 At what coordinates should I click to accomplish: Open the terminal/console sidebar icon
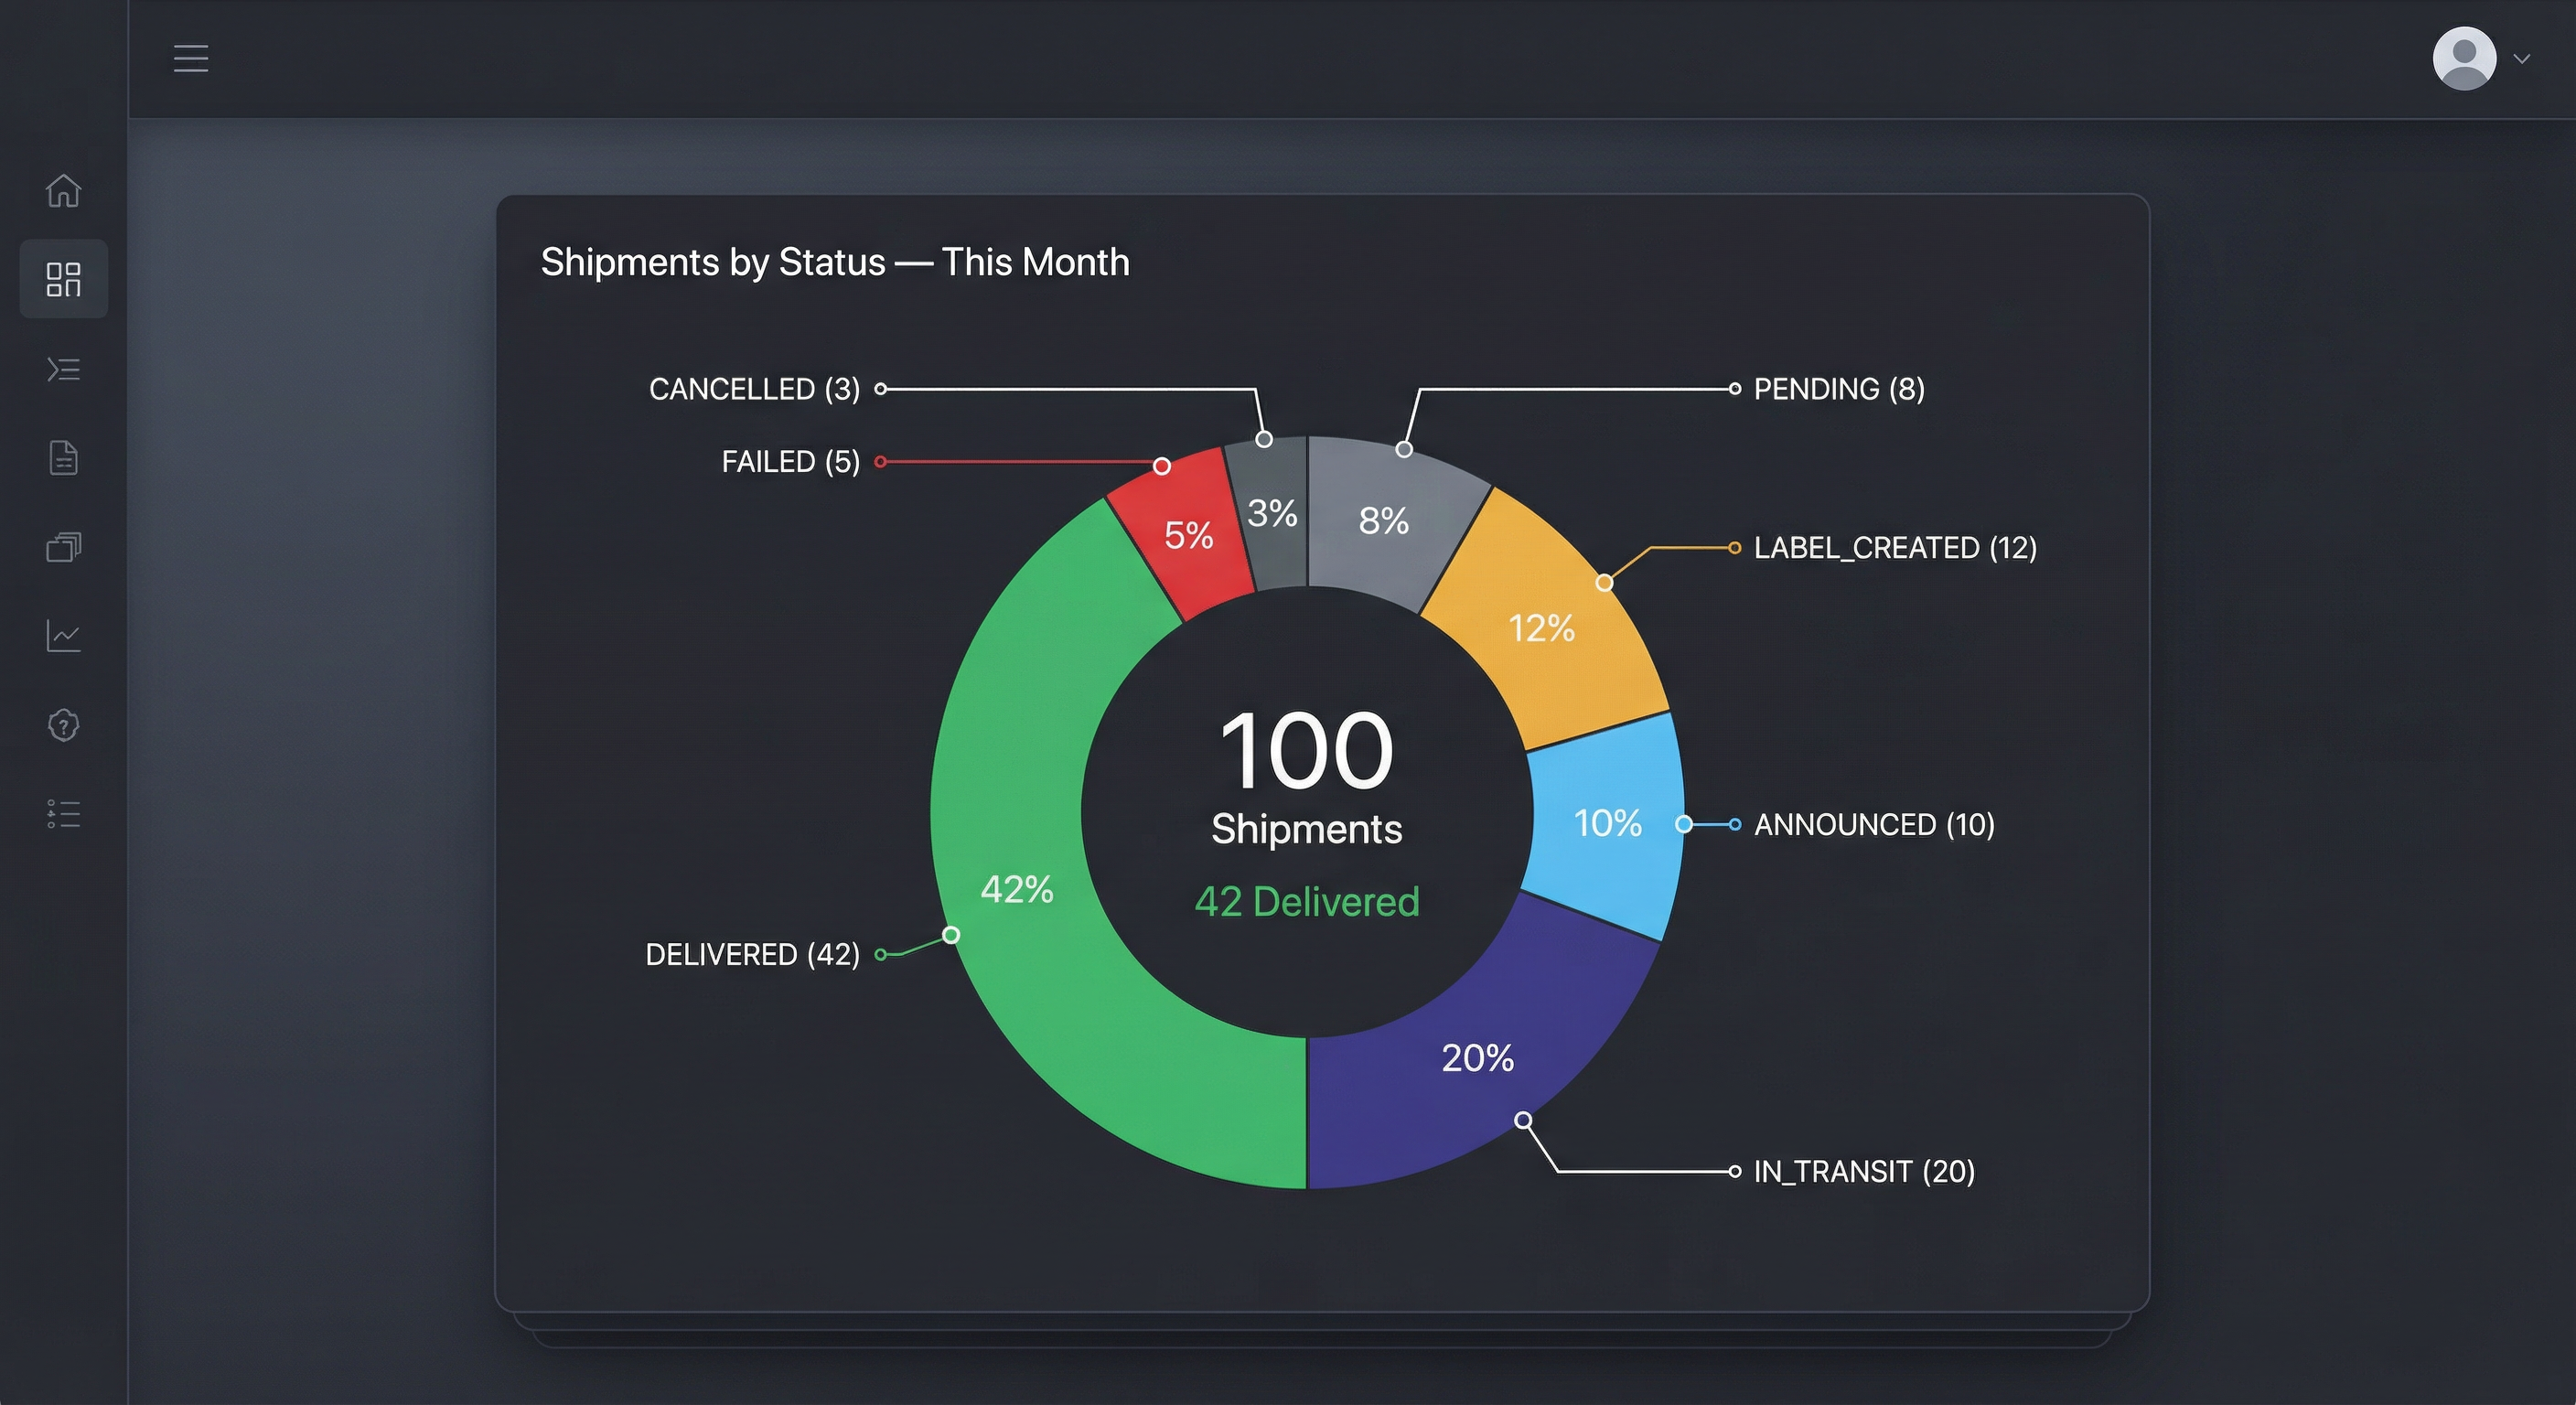pos(63,369)
